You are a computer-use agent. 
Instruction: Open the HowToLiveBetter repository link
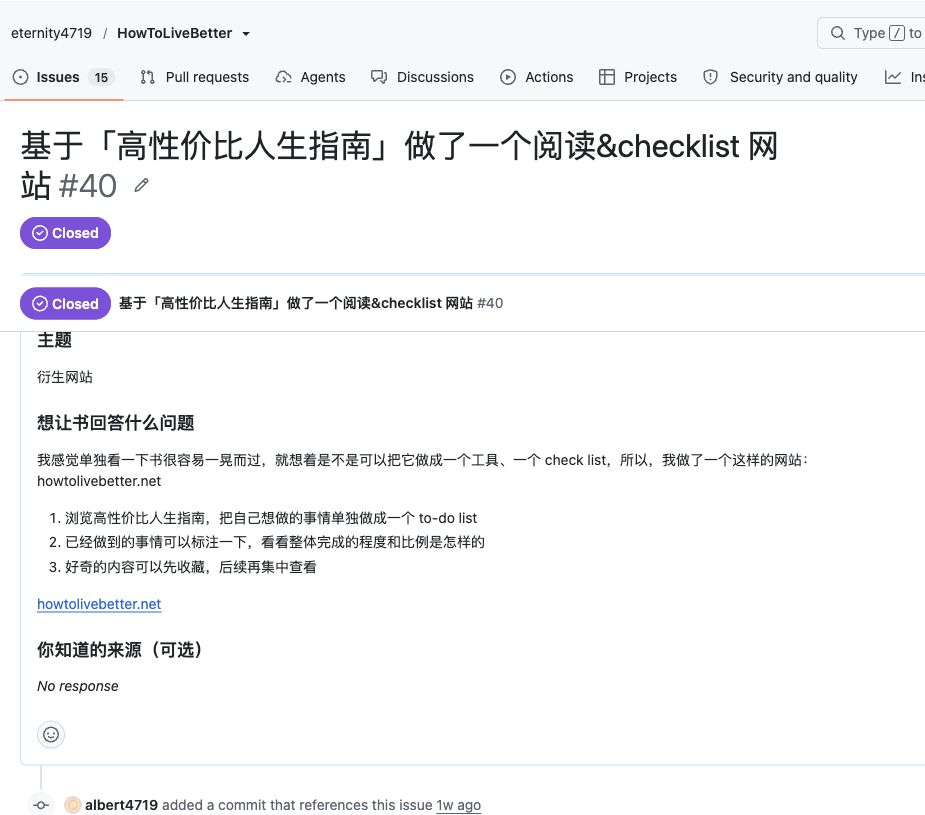pos(174,33)
